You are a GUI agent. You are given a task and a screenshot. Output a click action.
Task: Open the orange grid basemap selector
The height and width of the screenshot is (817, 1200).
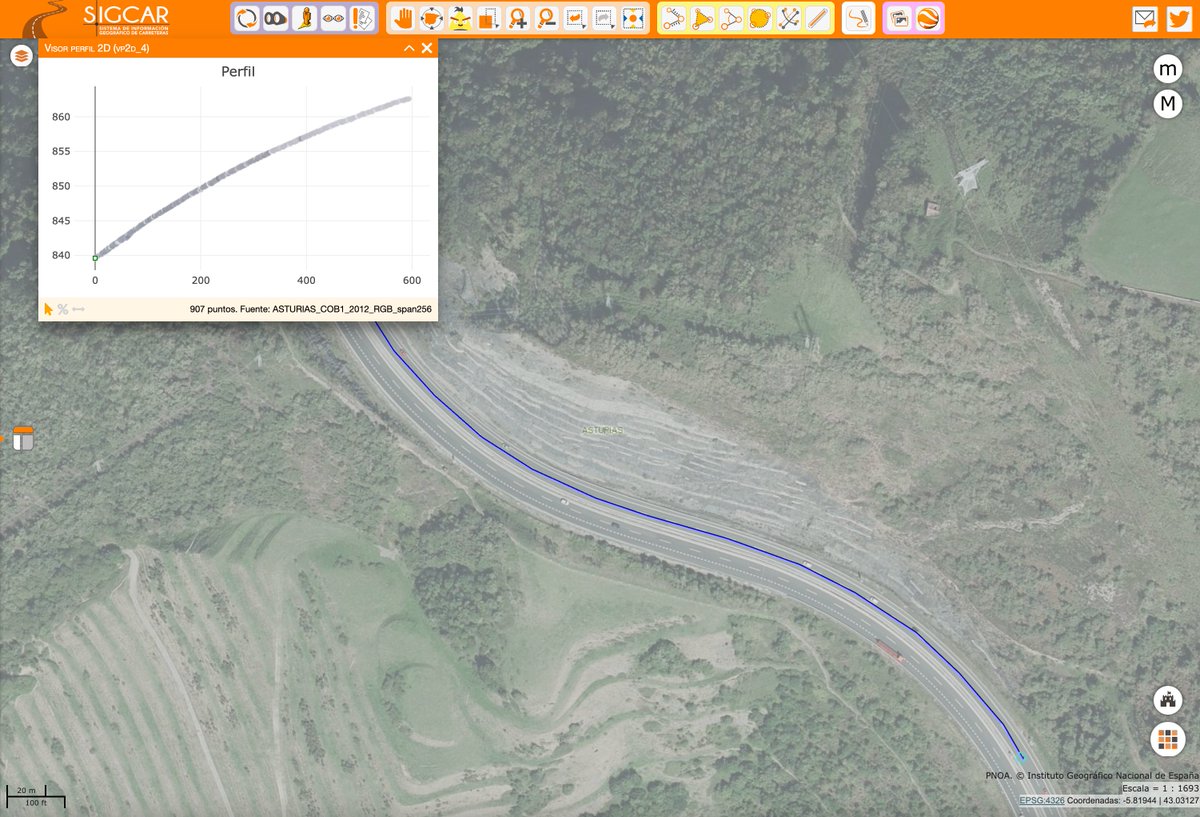(1167, 739)
